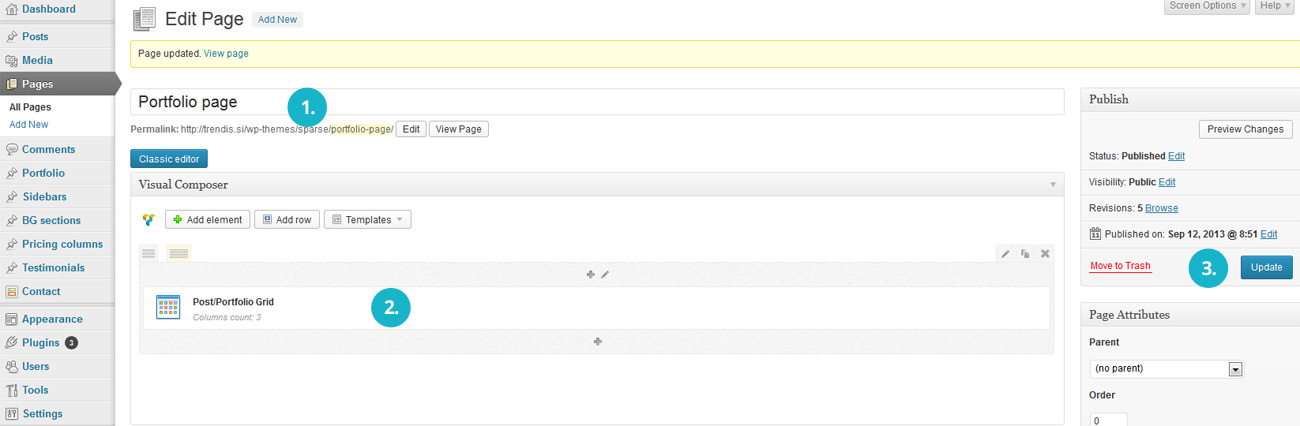Click the Visual Composer logo icon

point(149,219)
